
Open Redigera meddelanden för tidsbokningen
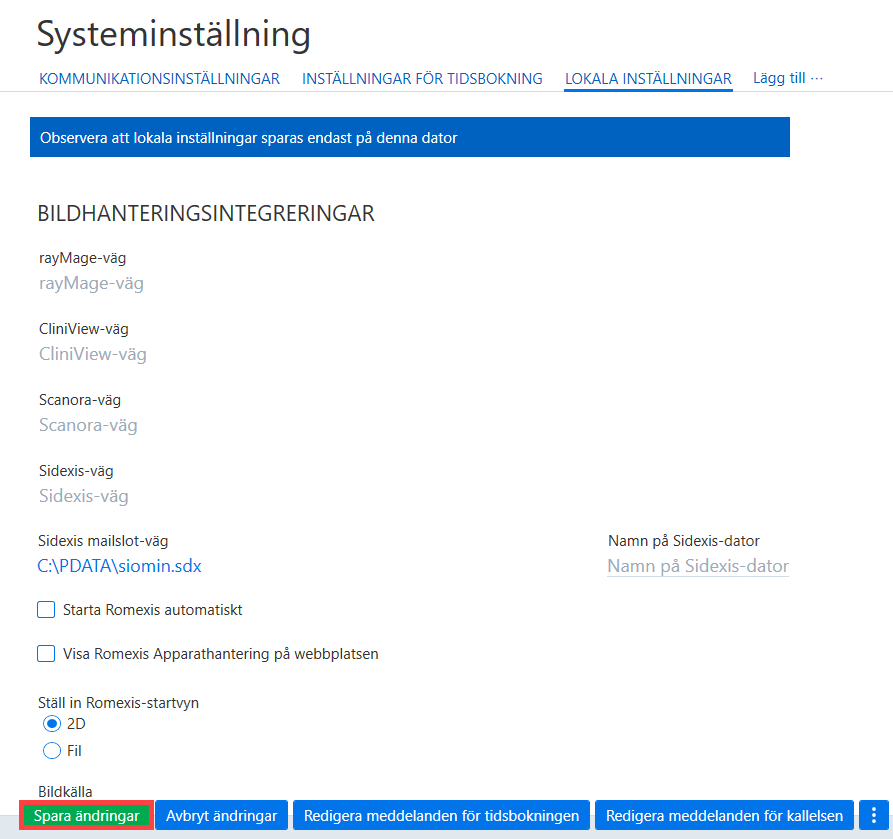point(441,815)
